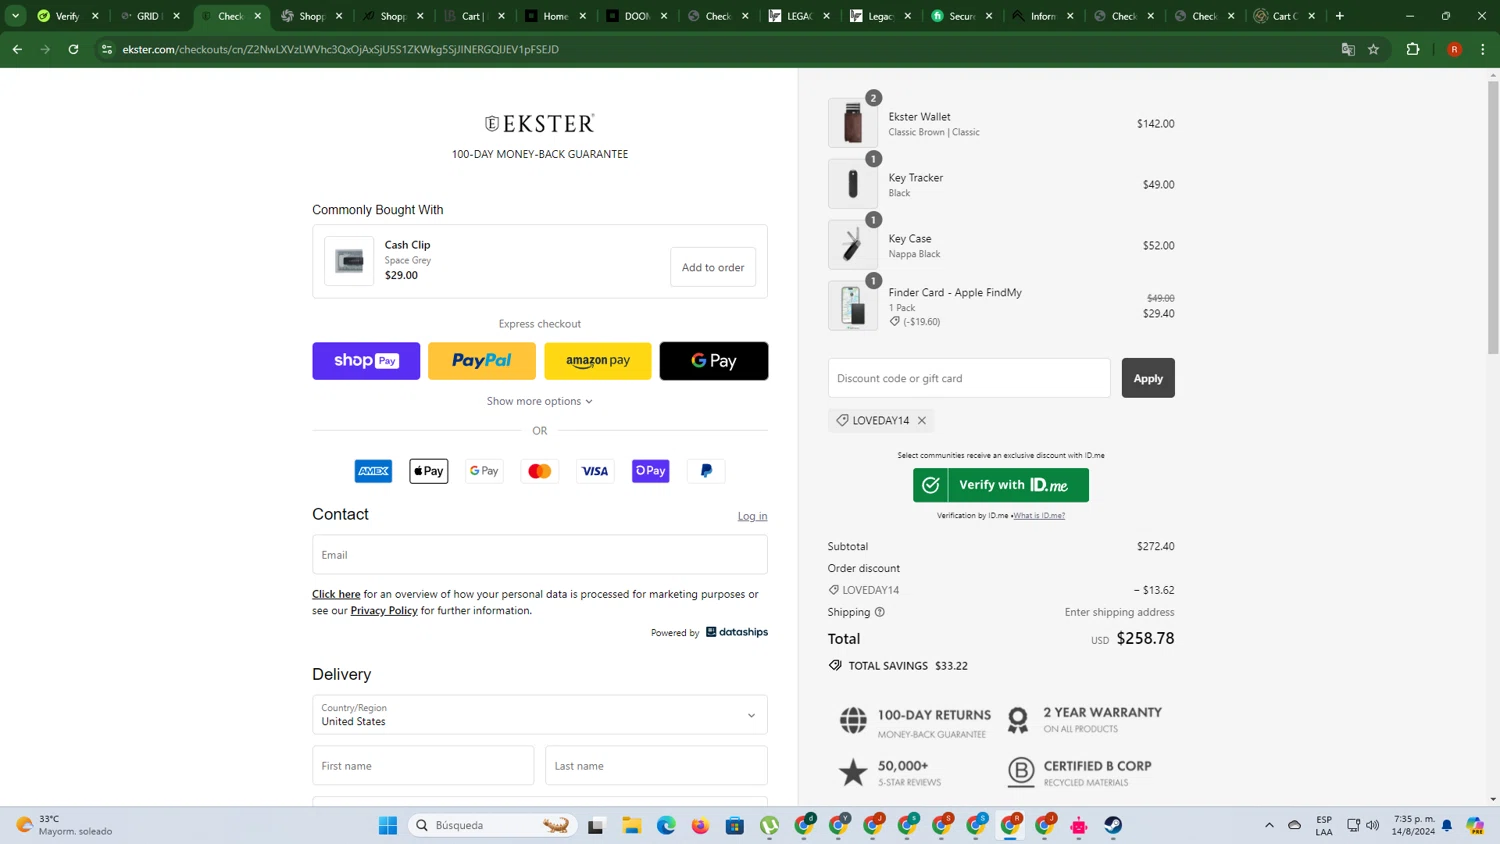
Task: Go back with the browser back arrow
Action: point(17,49)
